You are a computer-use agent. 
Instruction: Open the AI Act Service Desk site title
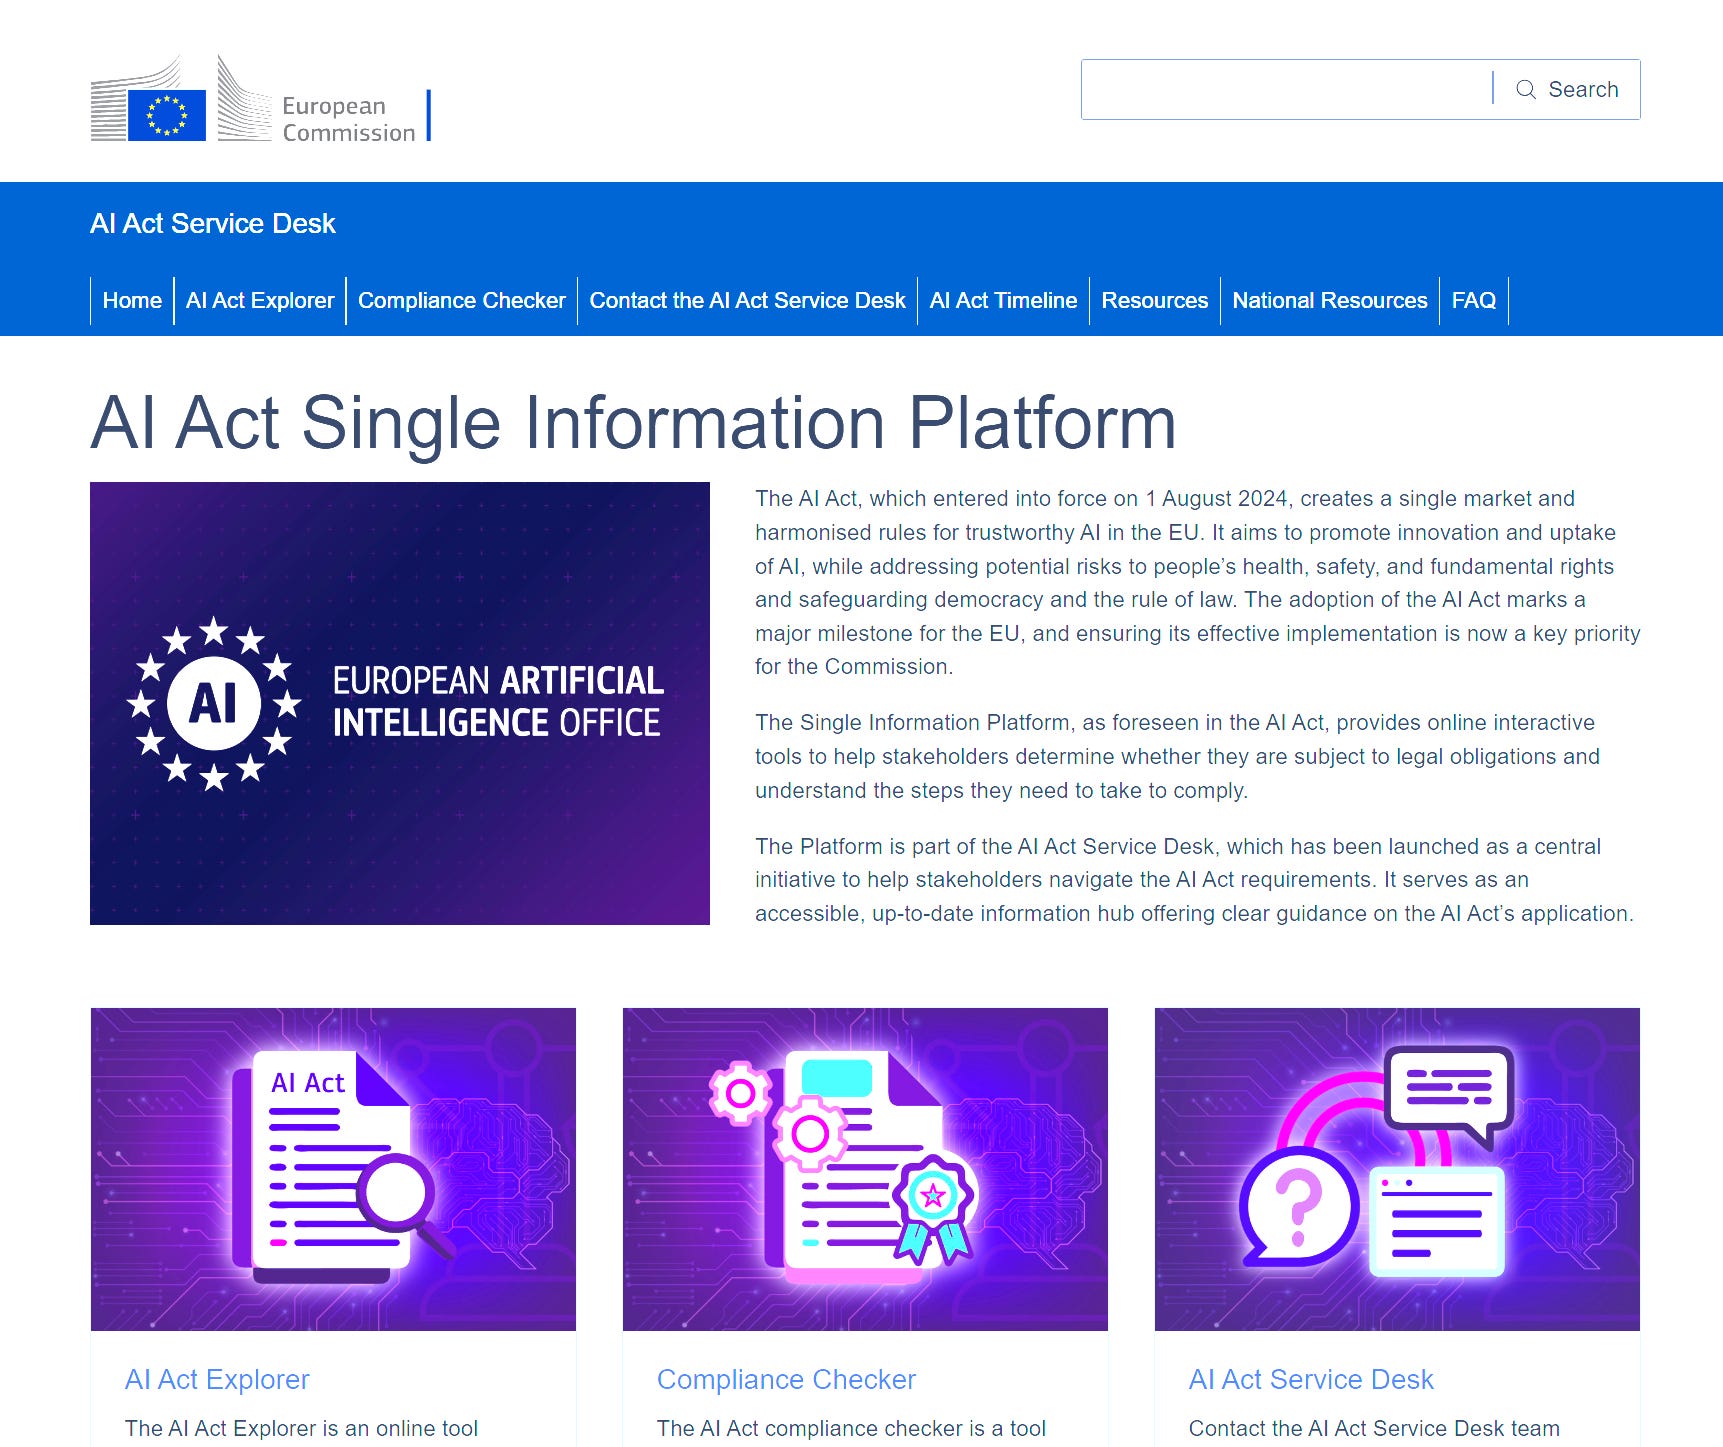tap(212, 224)
